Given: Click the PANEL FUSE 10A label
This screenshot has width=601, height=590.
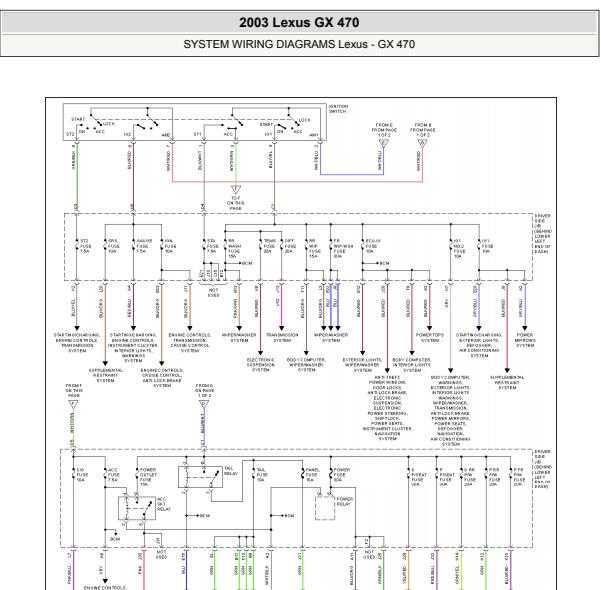Looking at the screenshot, I should coord(312,475).
